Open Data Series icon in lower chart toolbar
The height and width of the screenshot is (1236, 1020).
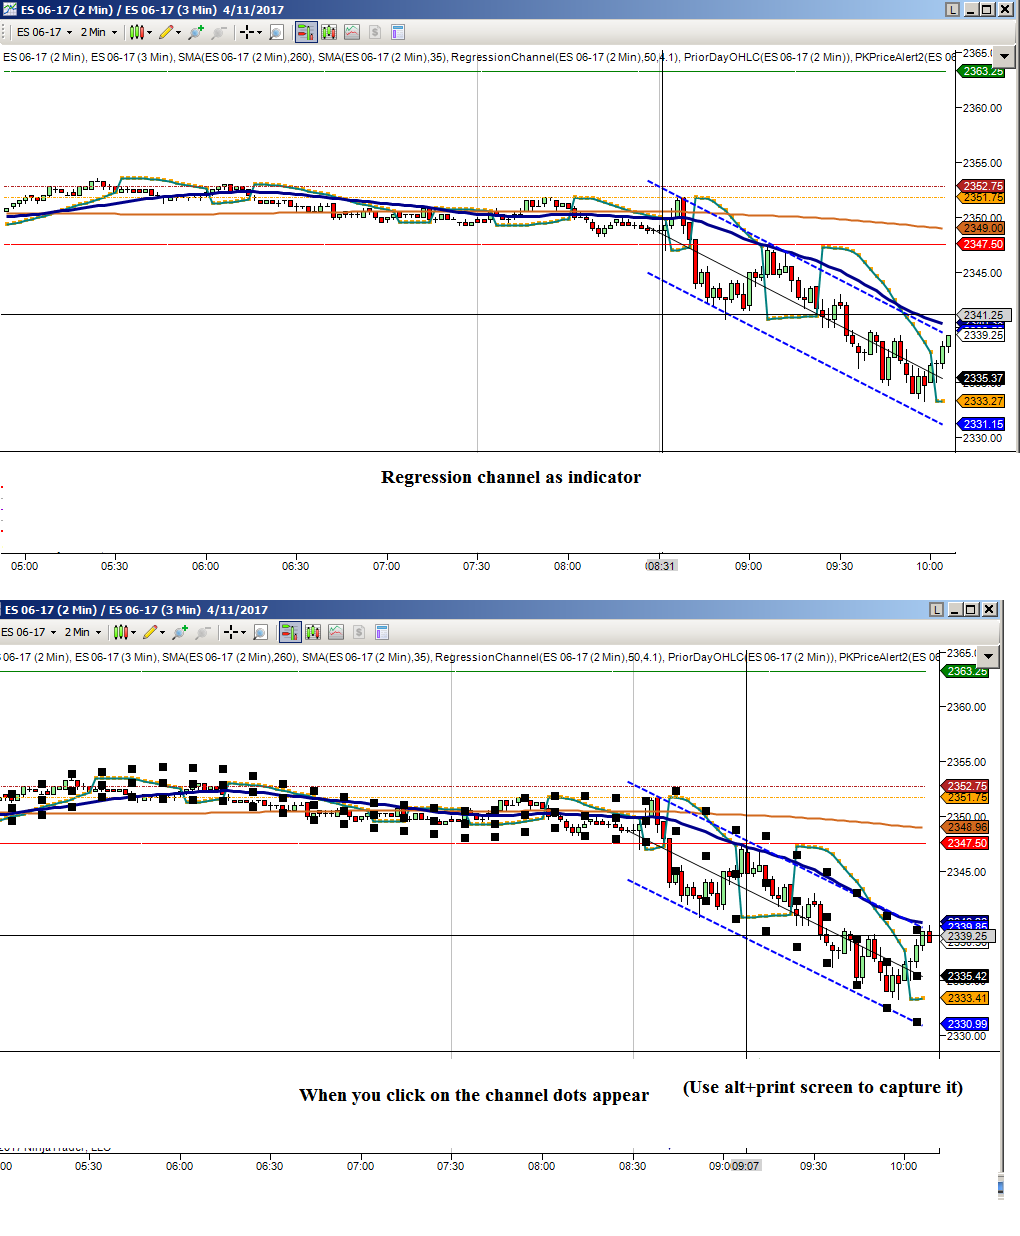coord(313,632)
